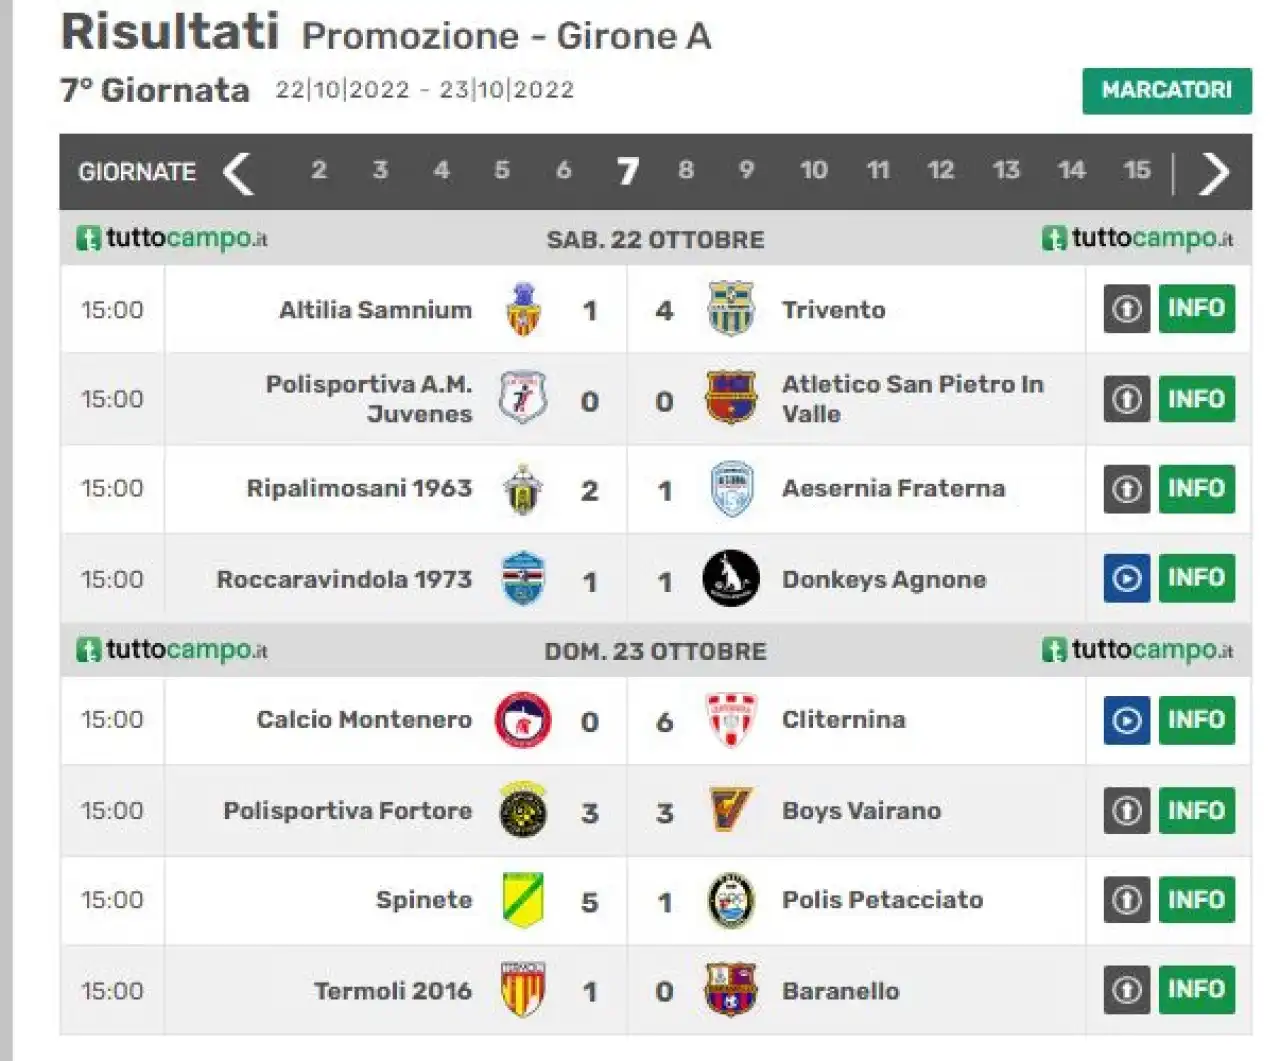Click Termoli 2016 striped crest
Image resolution: width=1280 pixels, height=1061 pixels.
[523, 990]
